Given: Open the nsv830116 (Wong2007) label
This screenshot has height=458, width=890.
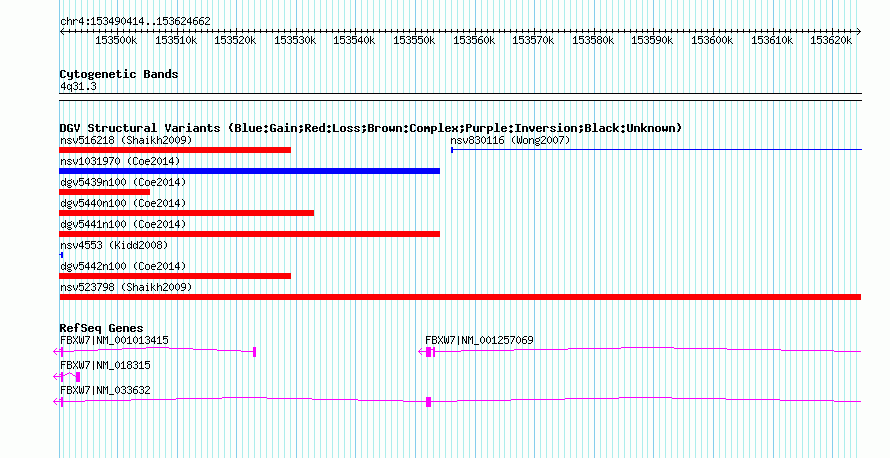Looking at the screenshot, I should point(510,140).
